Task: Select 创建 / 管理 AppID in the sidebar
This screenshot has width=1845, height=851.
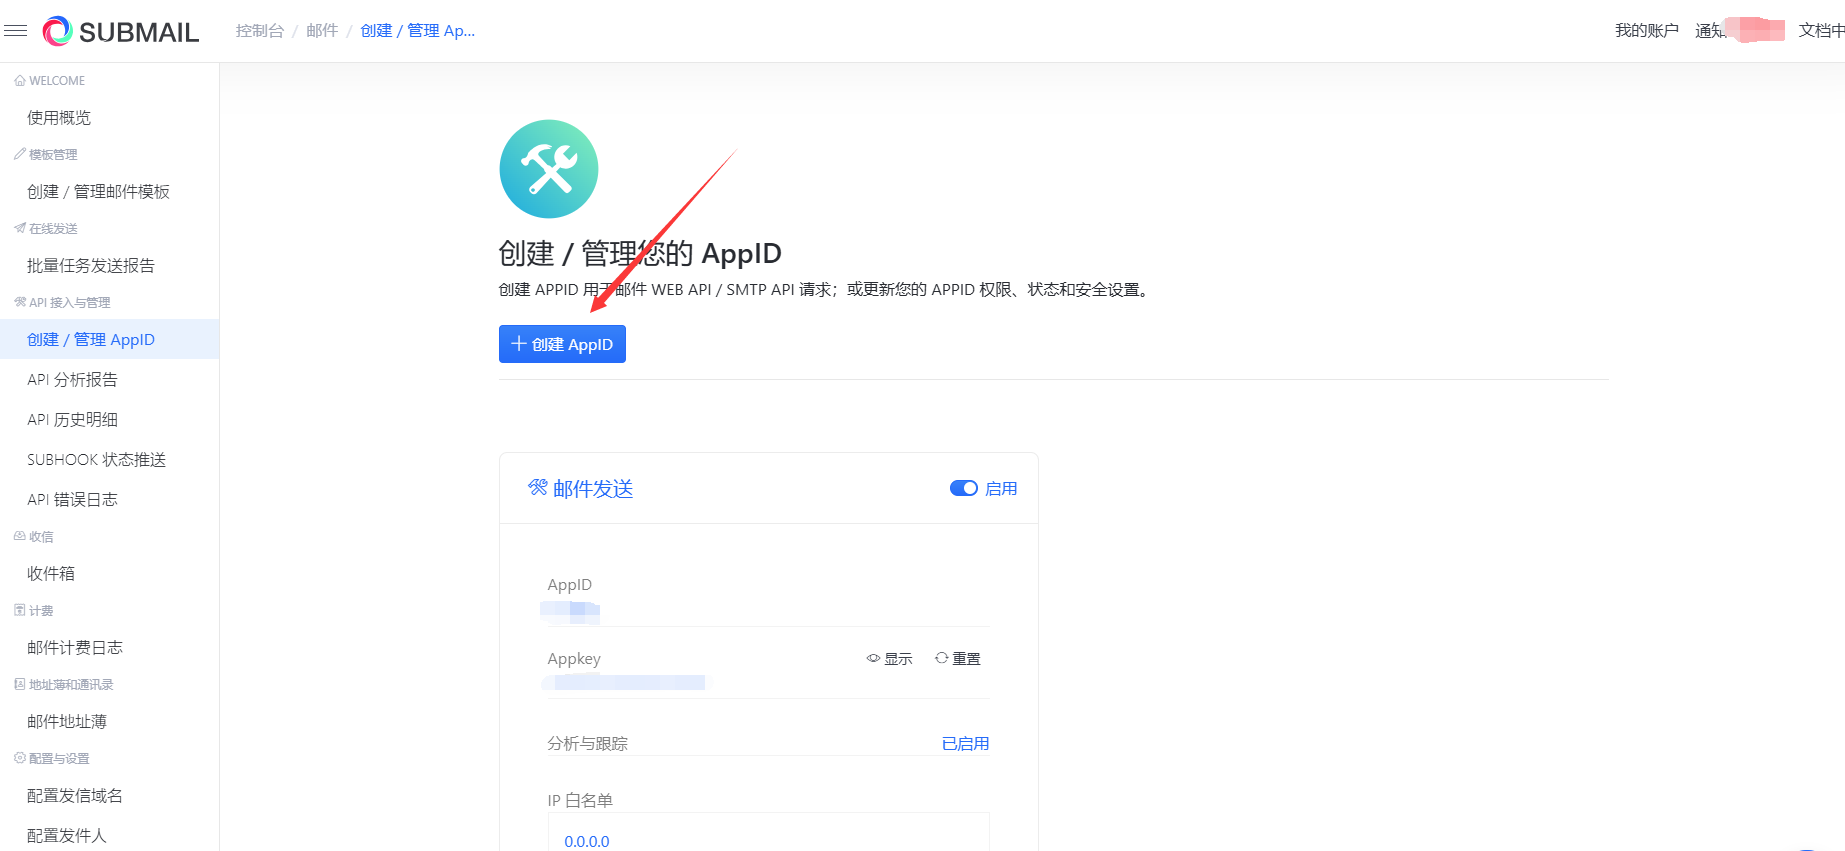Action: click(x=110, y=339)
